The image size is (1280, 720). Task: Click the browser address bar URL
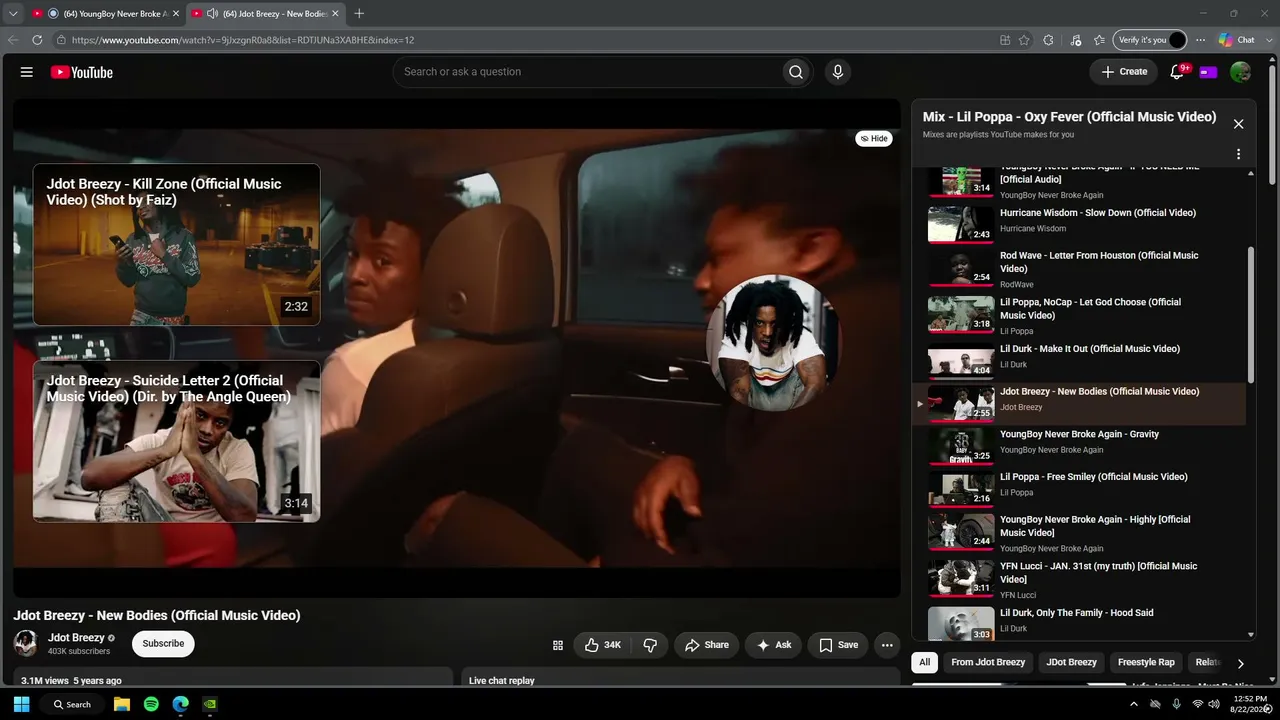point(243,40)
